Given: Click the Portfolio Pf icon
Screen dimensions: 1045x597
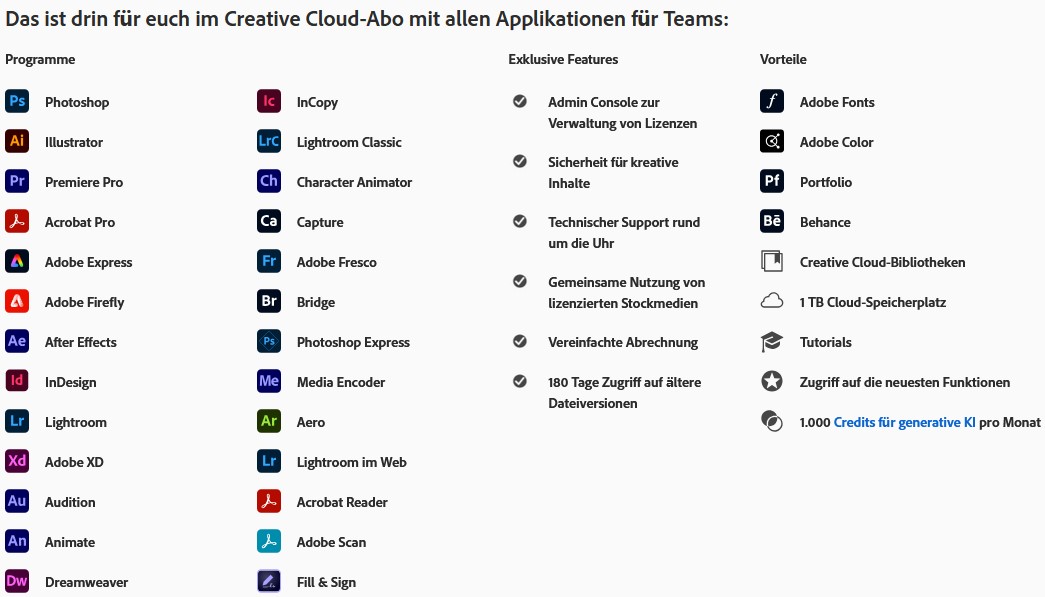Looking at the screenshot, I should click(x=772, y=181).
